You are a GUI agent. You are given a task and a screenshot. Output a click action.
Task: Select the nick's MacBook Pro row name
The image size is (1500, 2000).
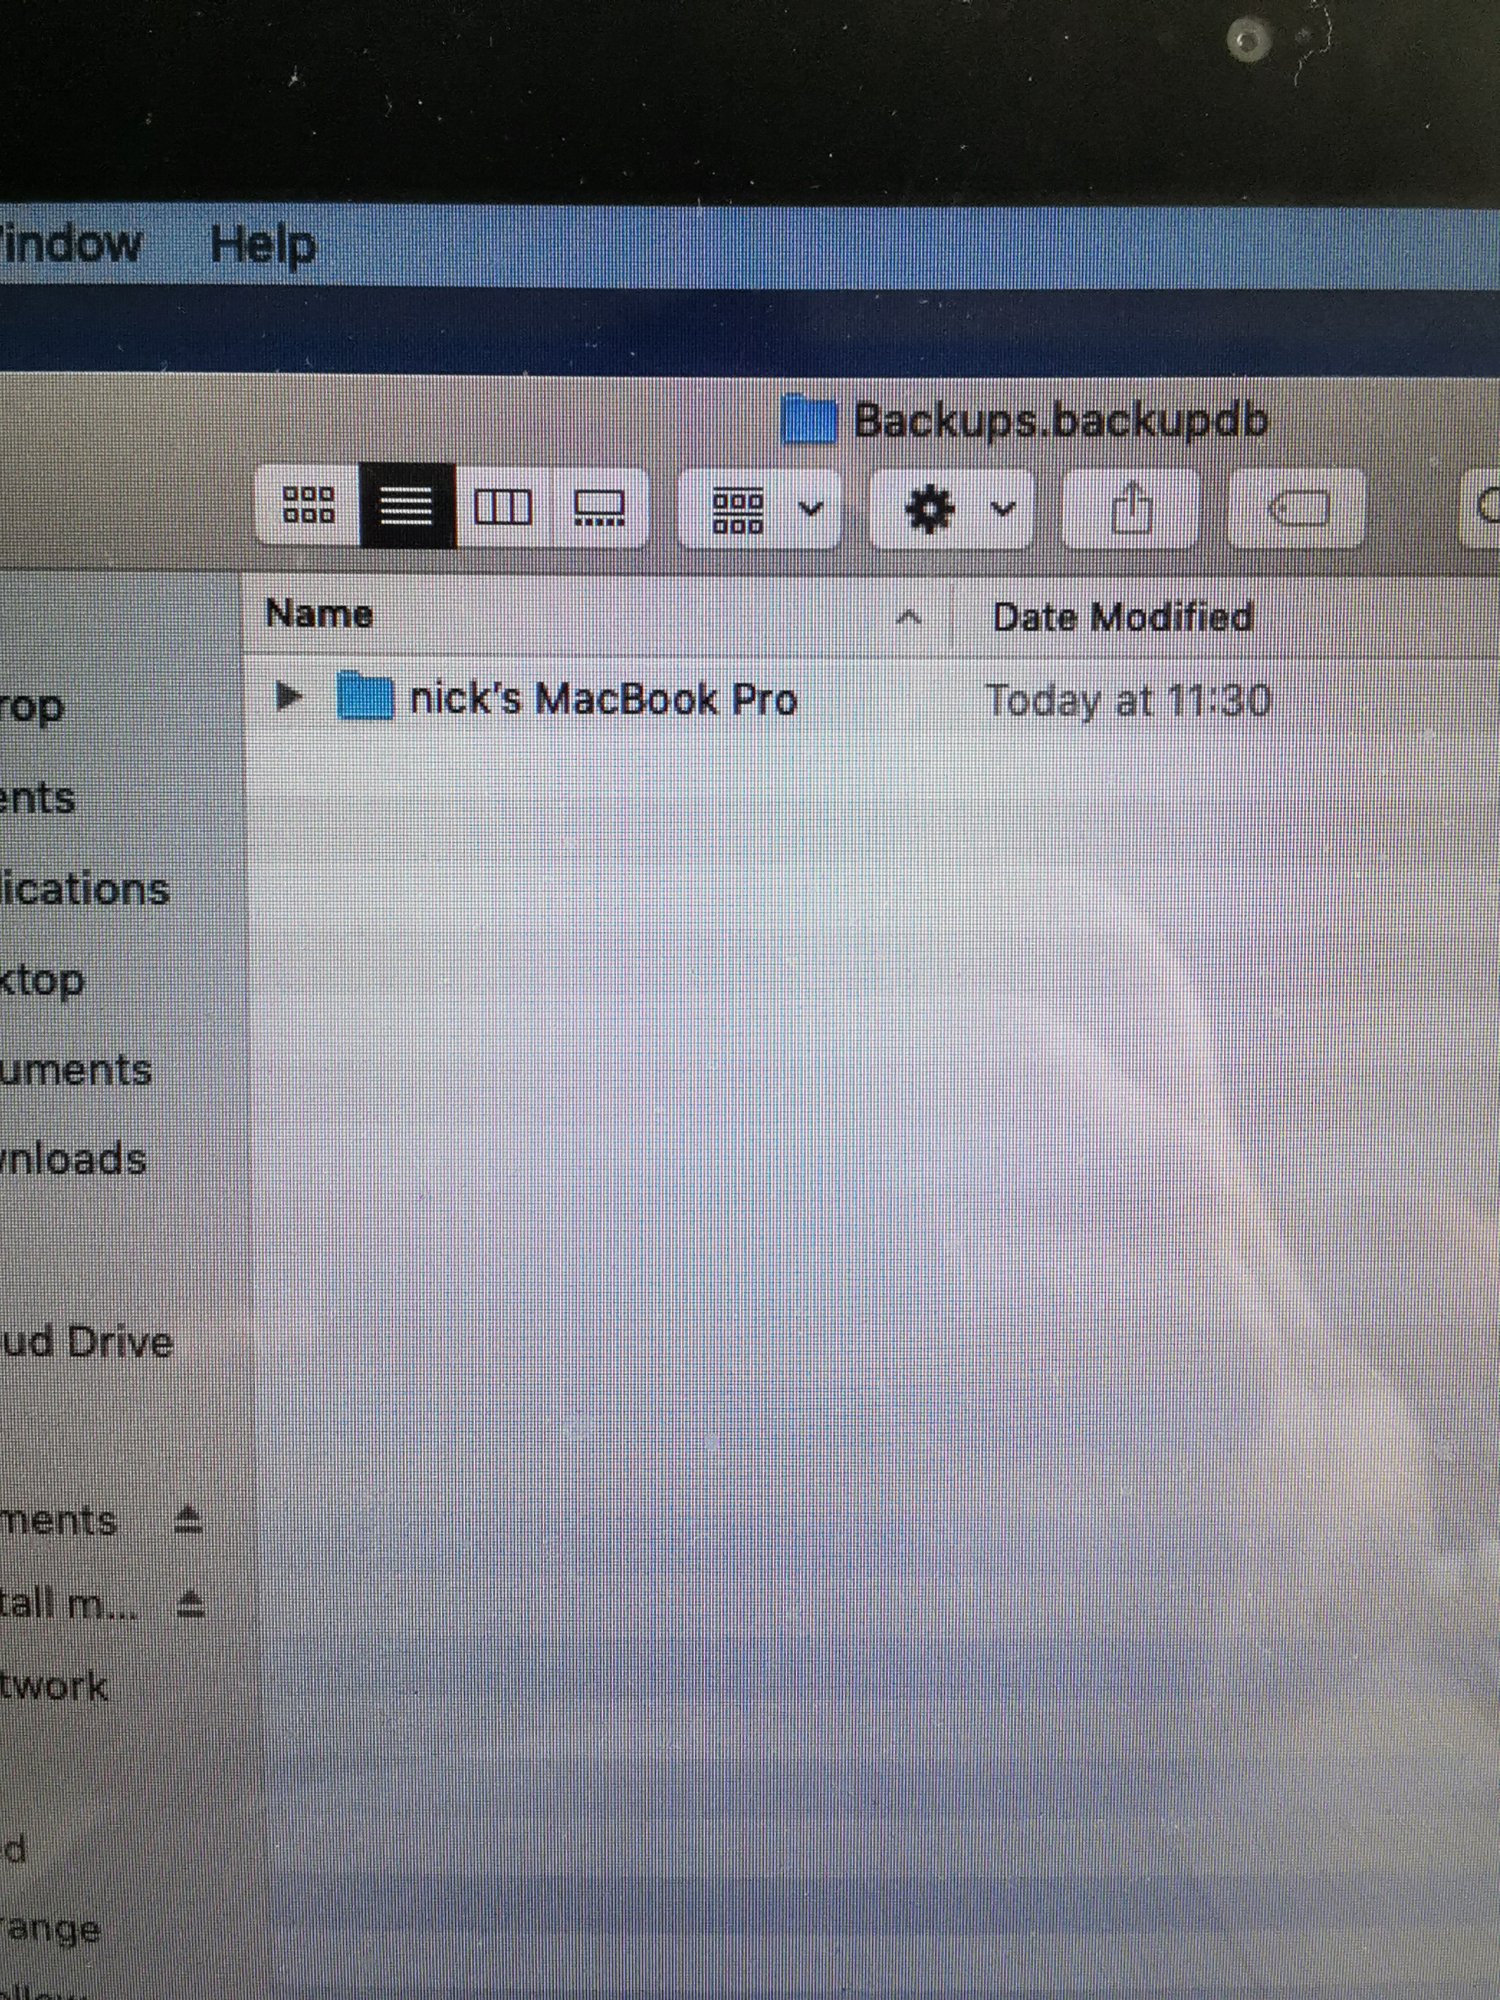click(x=603, y=699)
